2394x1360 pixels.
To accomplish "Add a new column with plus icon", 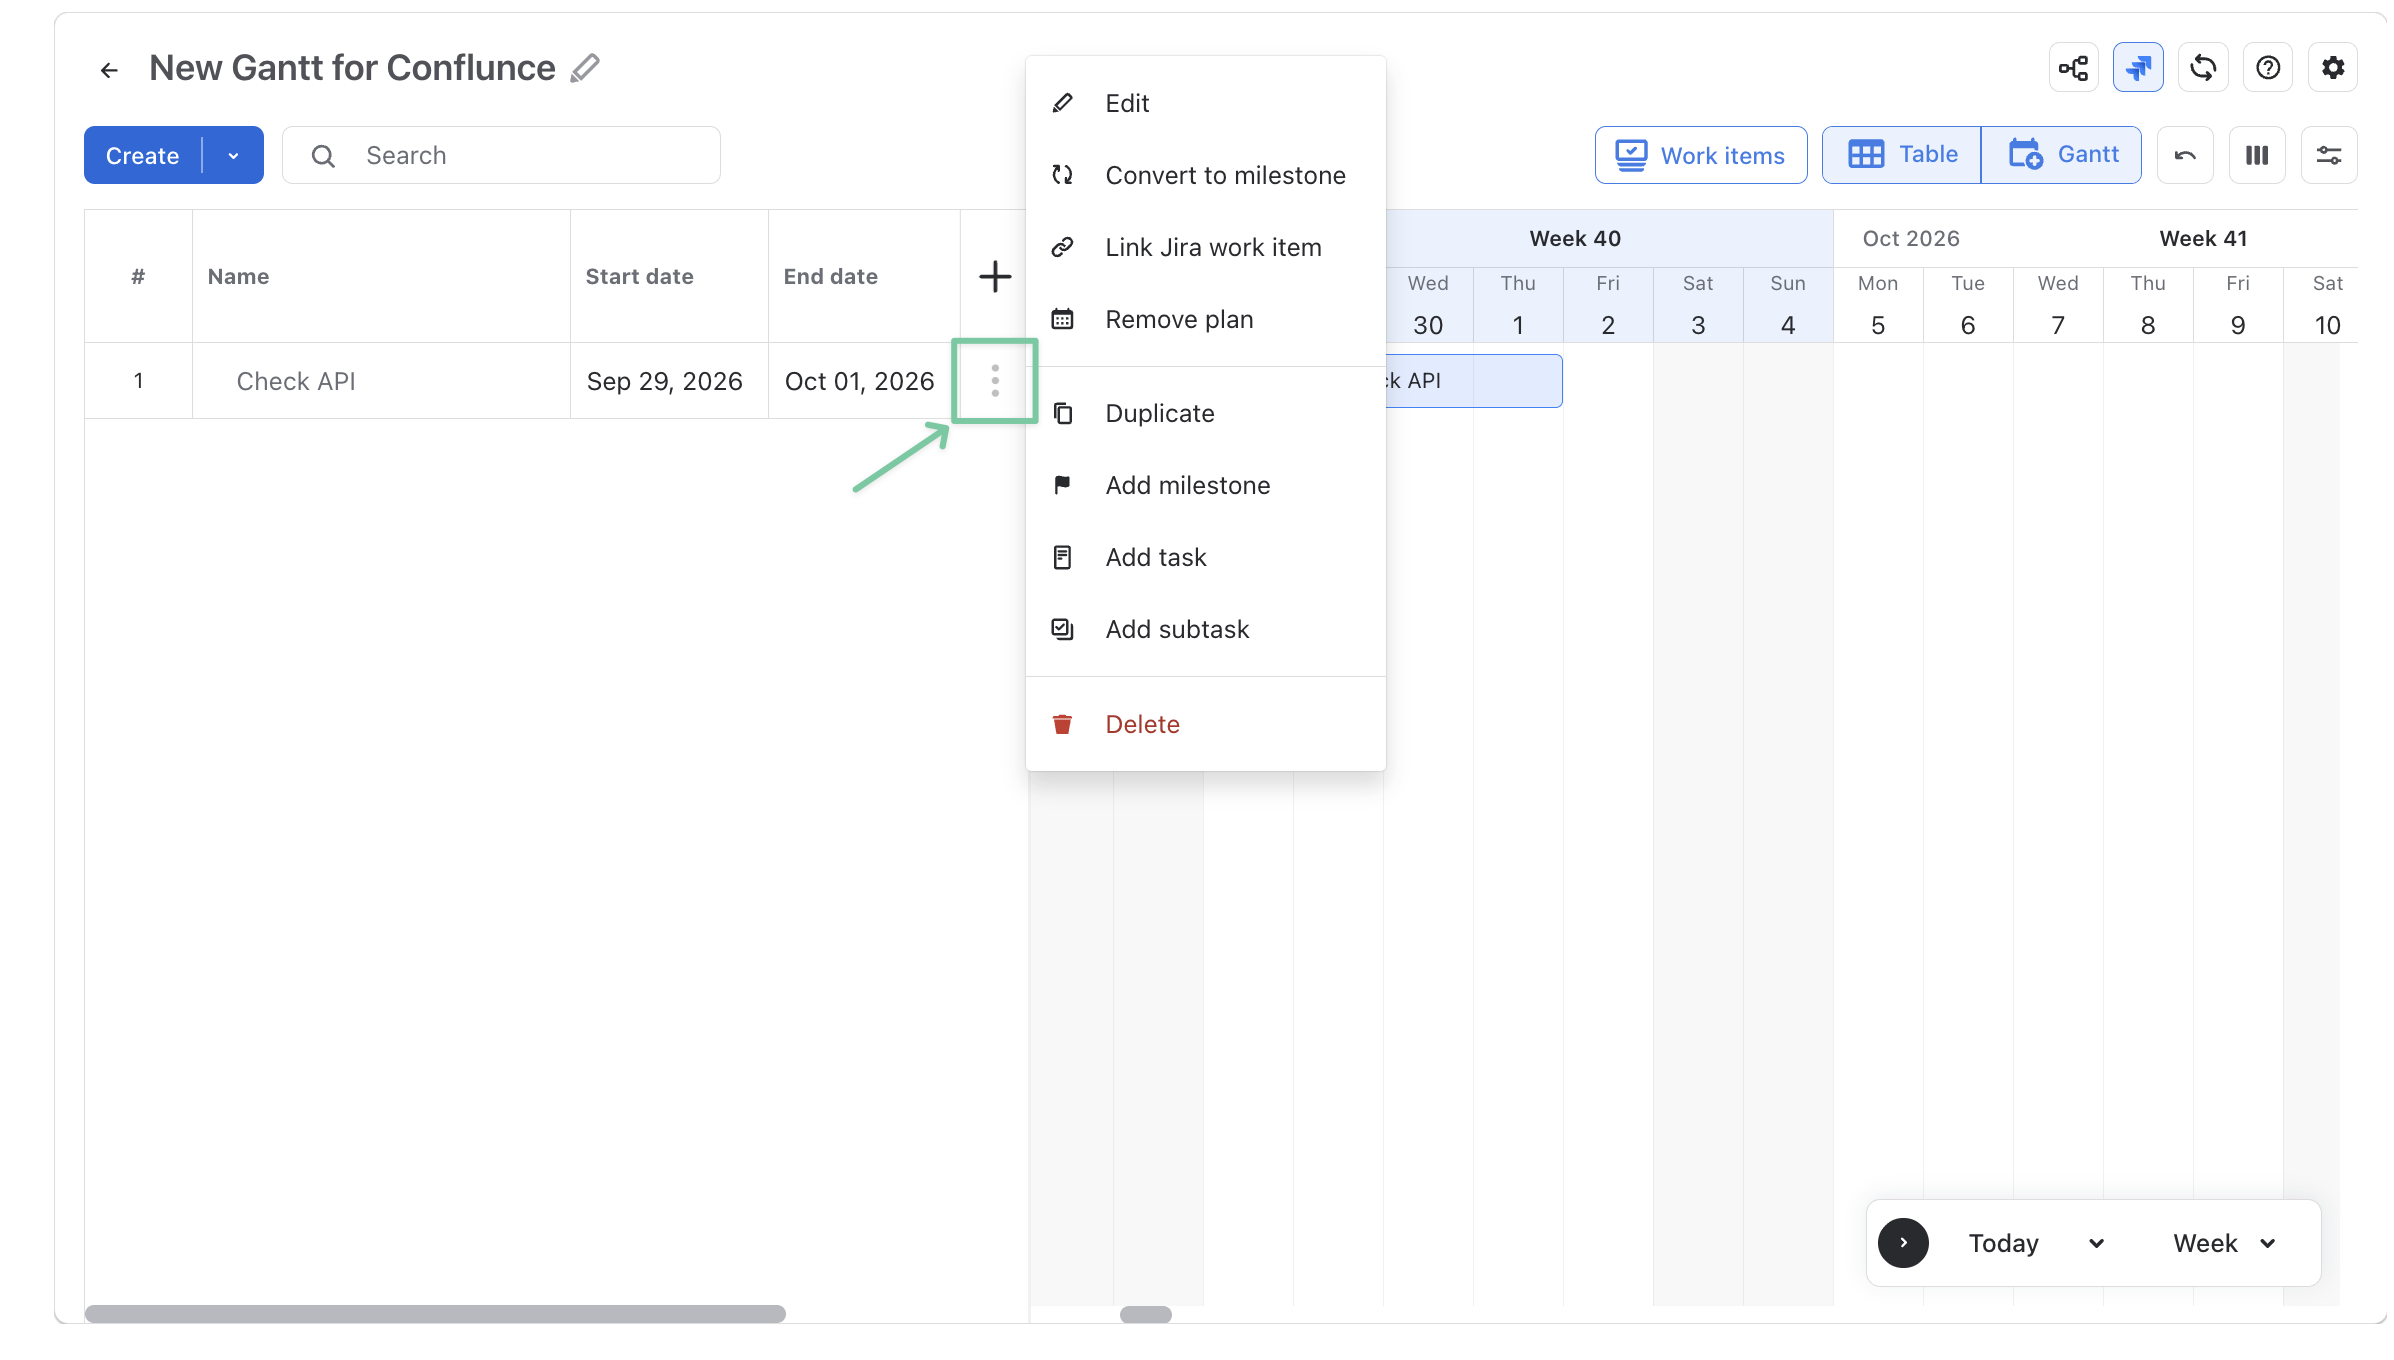I will (995, 277).
